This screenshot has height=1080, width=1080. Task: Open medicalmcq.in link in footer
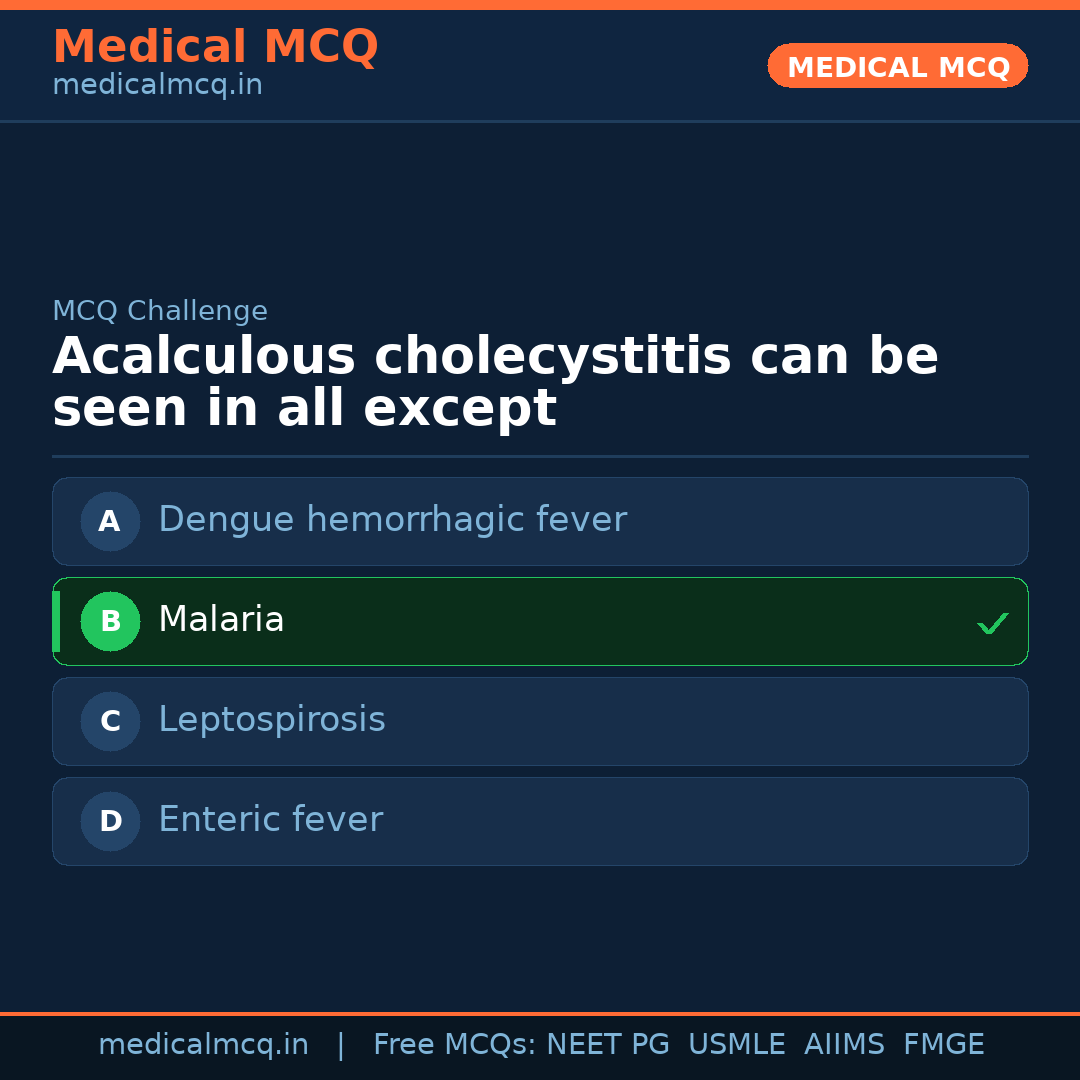[x=203, y=1045]
